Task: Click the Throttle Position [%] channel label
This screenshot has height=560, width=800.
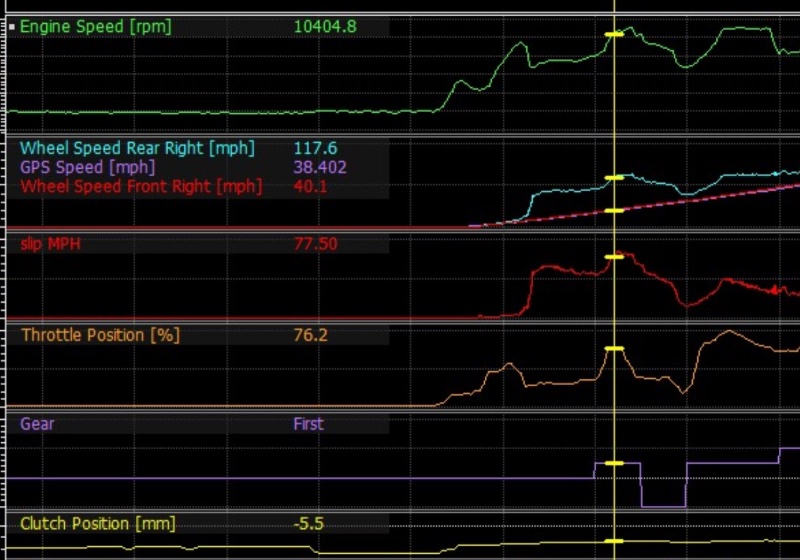Action: point(100,335)
